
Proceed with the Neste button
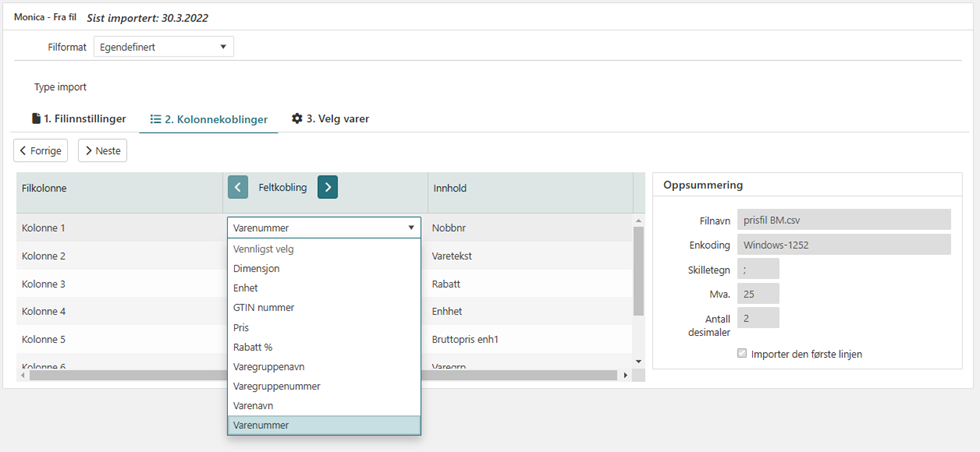pos(102,151)
